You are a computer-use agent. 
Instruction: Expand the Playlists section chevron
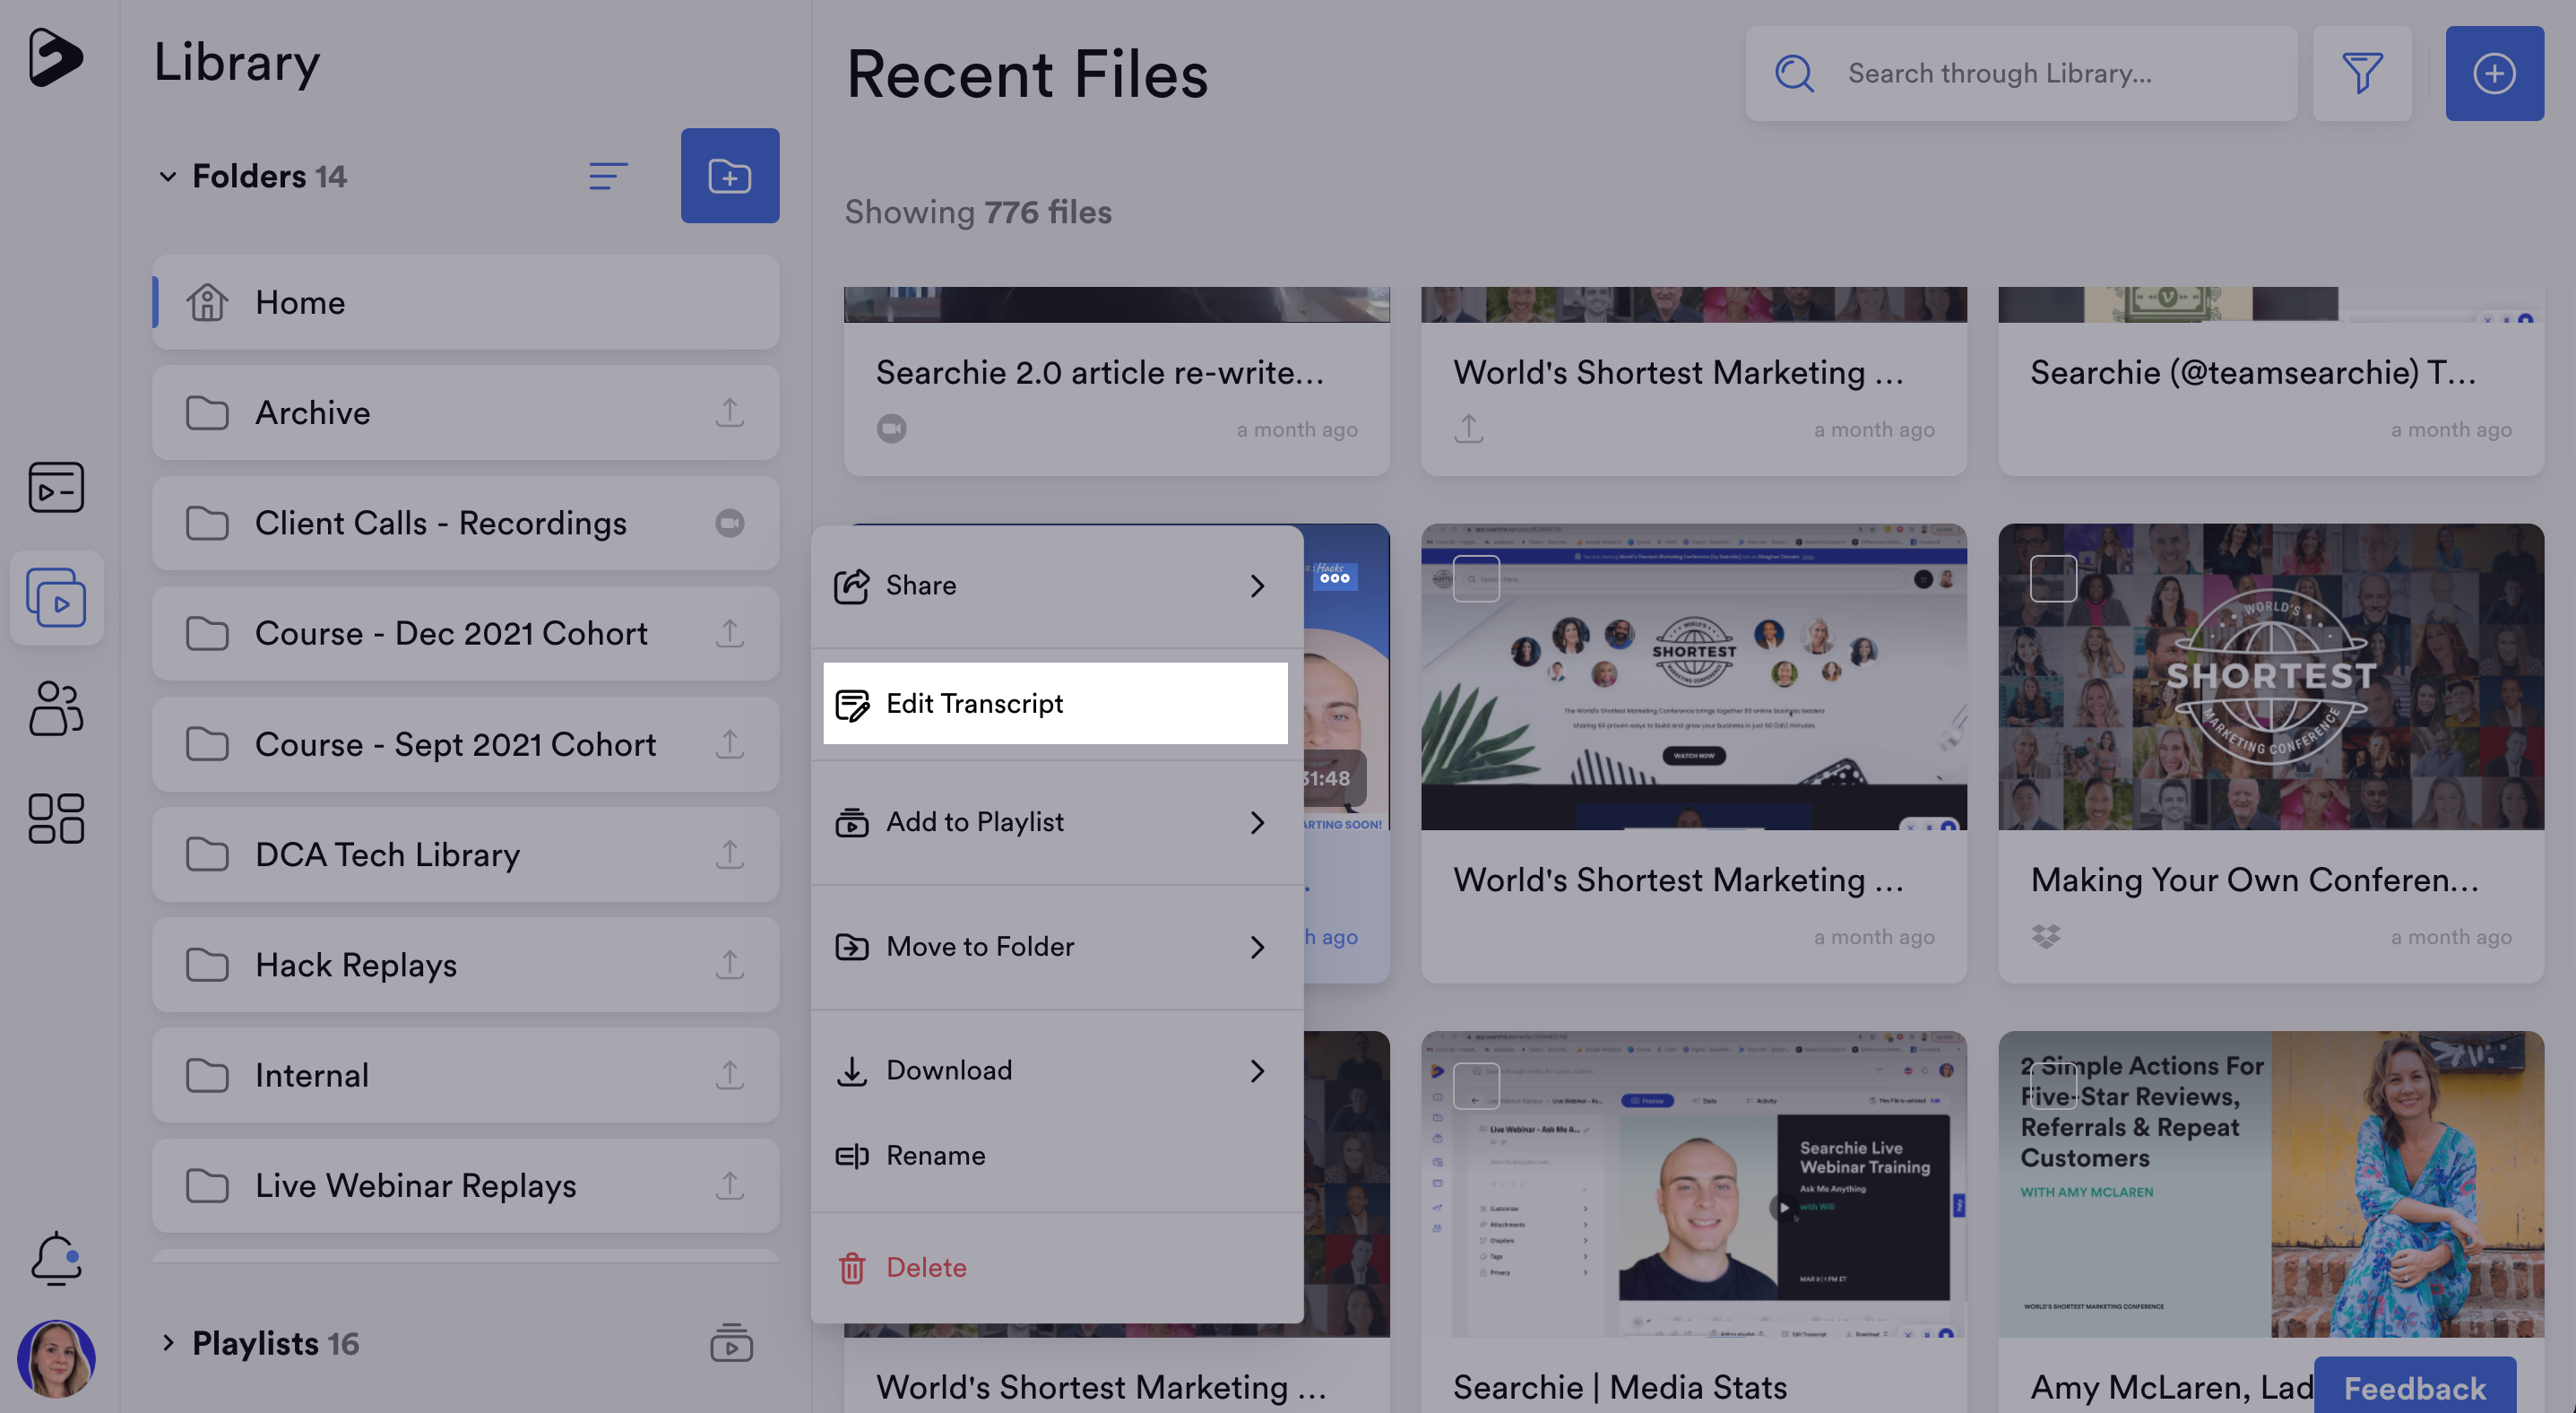point(168,1343)
